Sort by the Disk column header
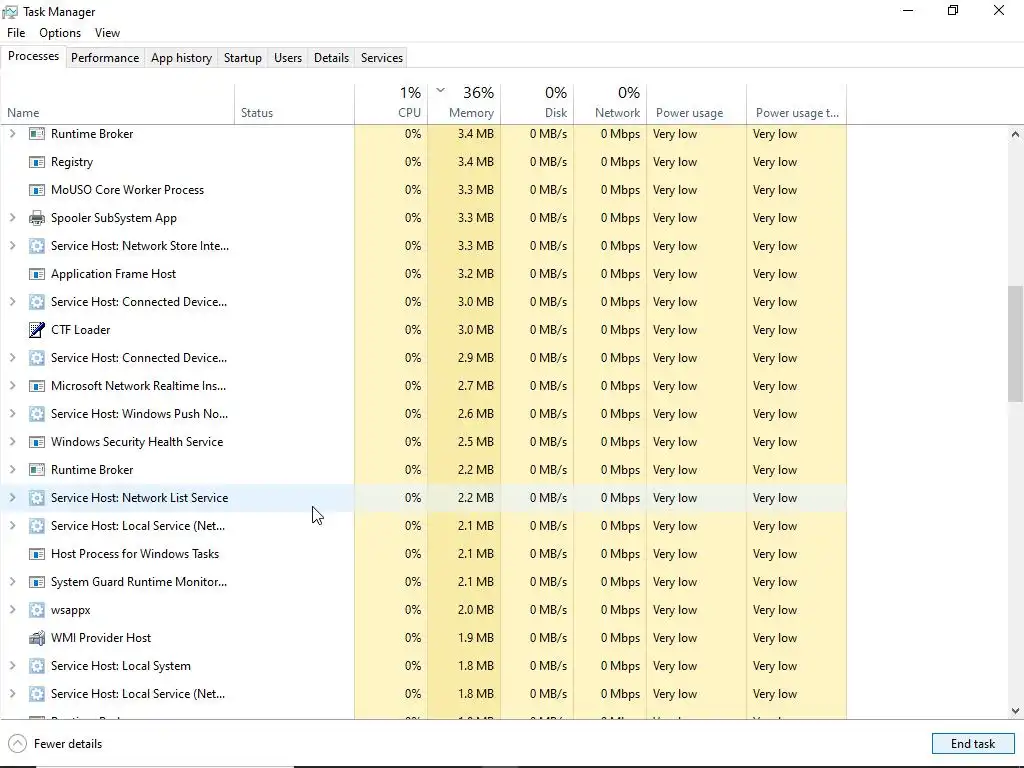 537,104
